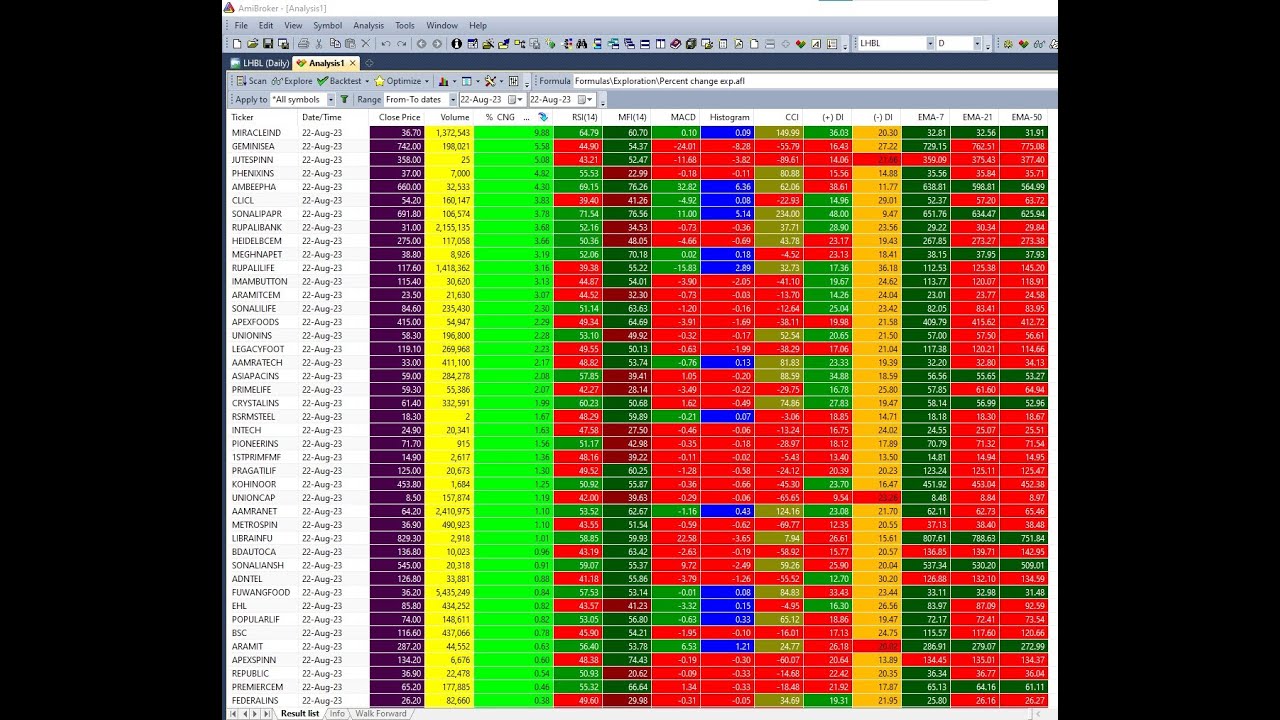The width and height of the screenshot is (1280, 720).
Task: Click the Explore button
Action: [292, 81]
